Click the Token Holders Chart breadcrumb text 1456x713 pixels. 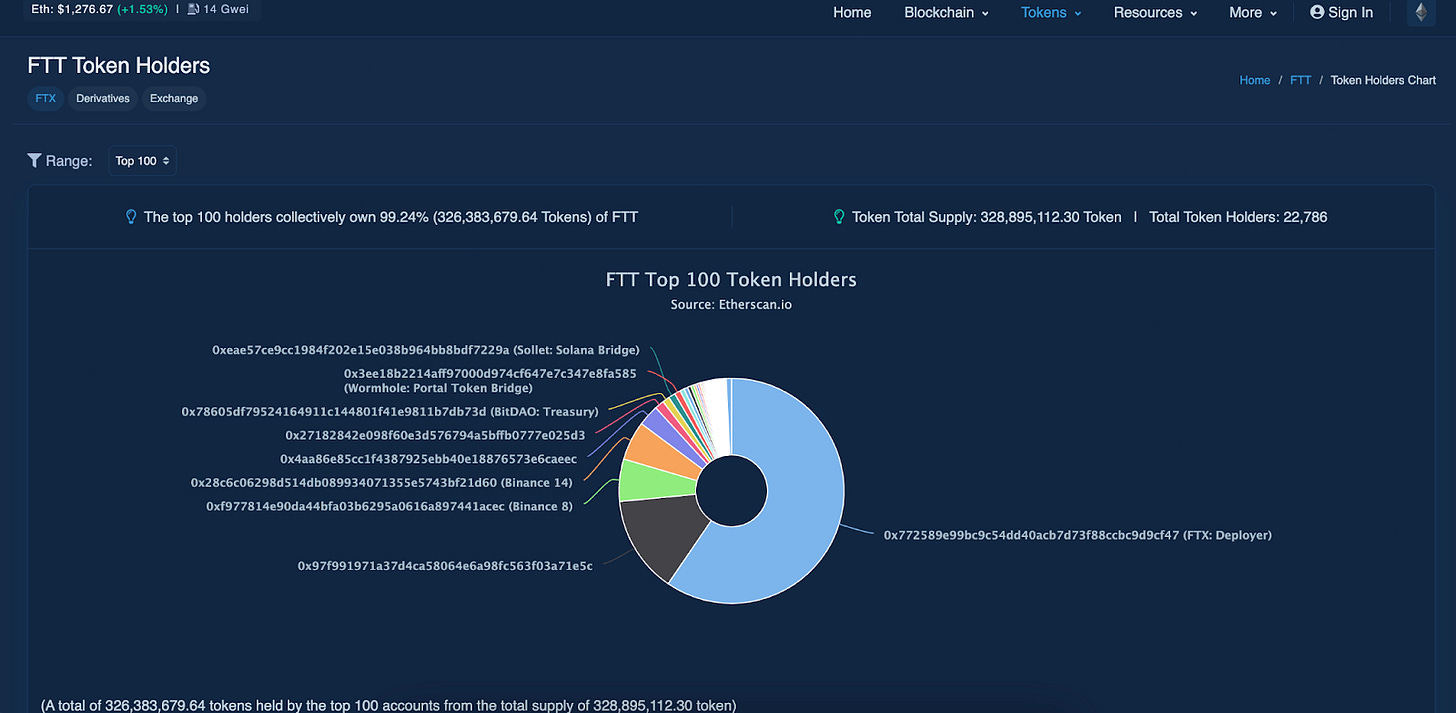click(x=1383, y=80)
